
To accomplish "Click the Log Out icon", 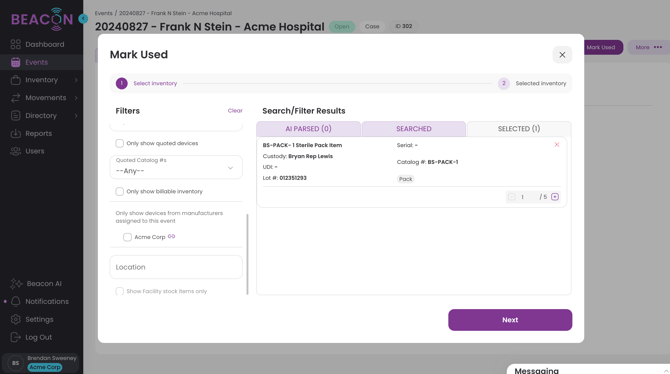I will [x=15, y=337].
